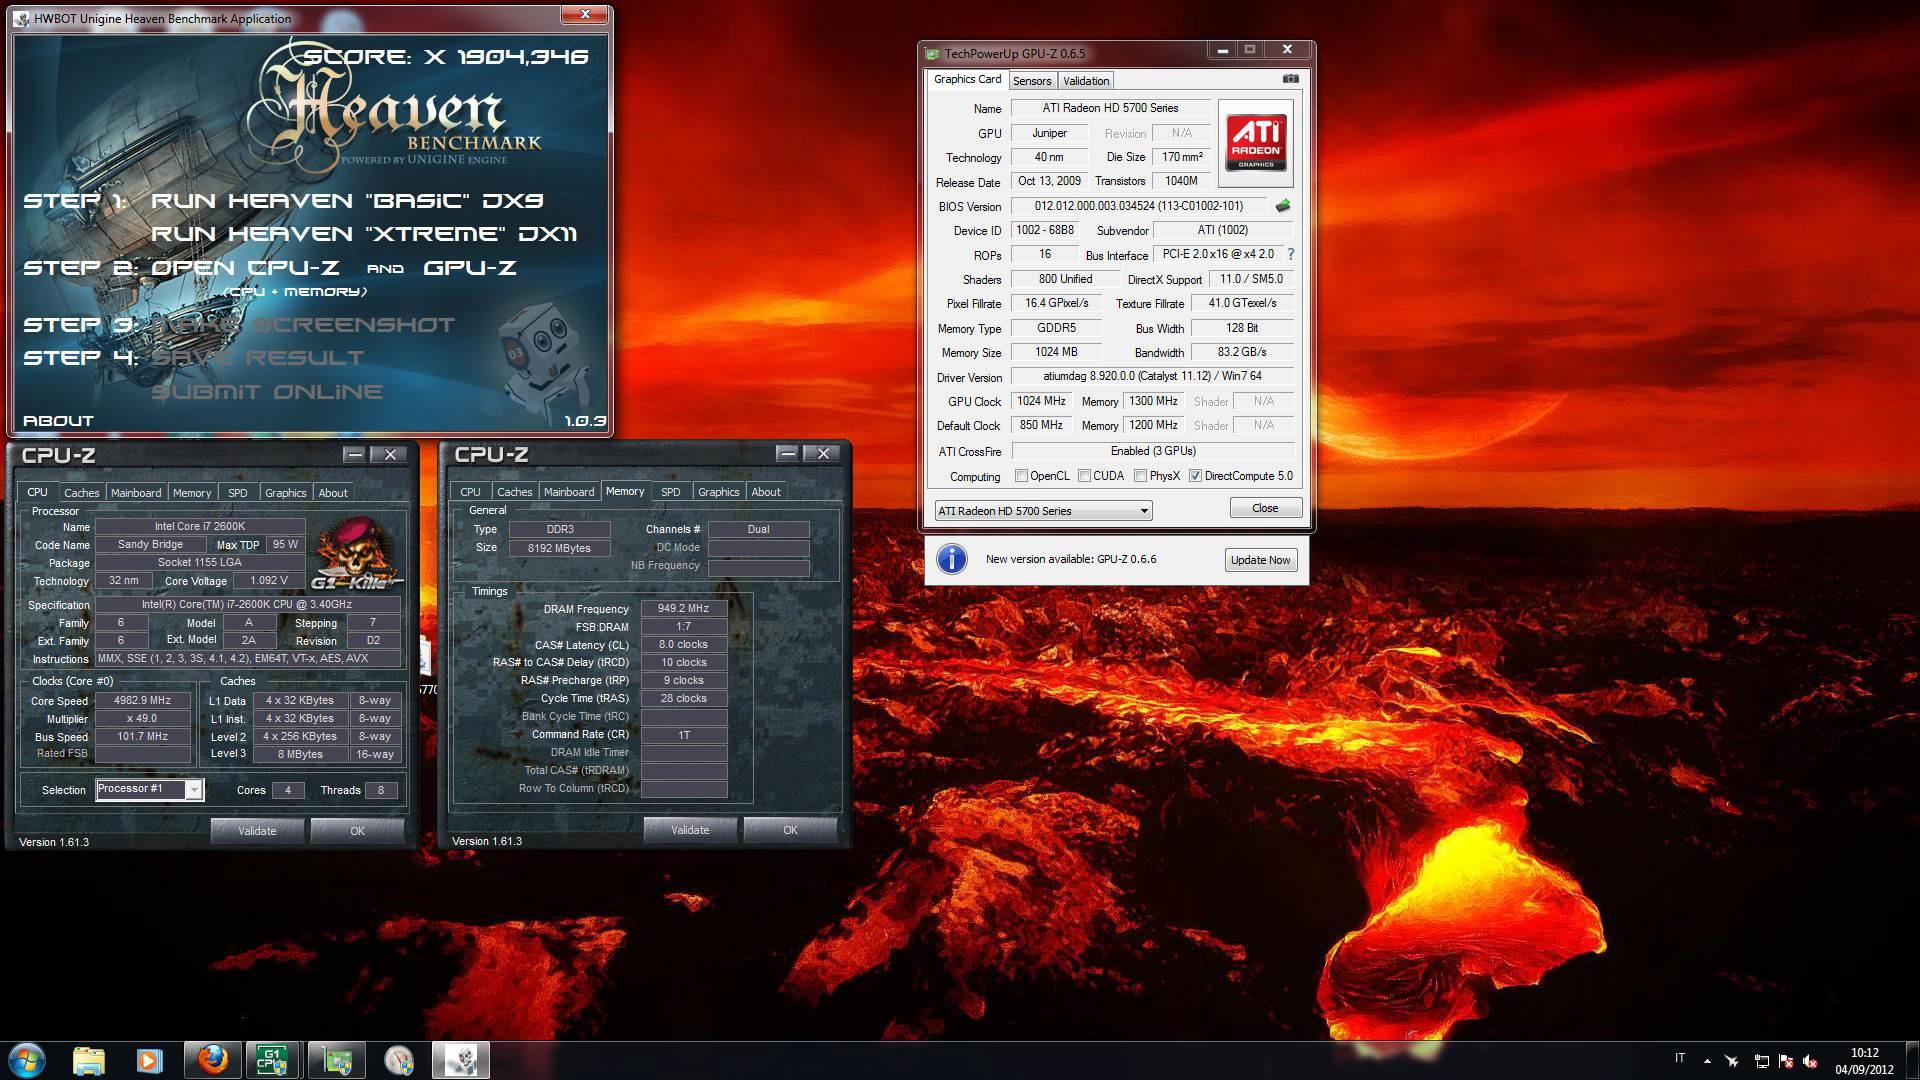Open the benchmark gauge icon on taskbar
The image size is (1920, 1080).
(399, 1060)
